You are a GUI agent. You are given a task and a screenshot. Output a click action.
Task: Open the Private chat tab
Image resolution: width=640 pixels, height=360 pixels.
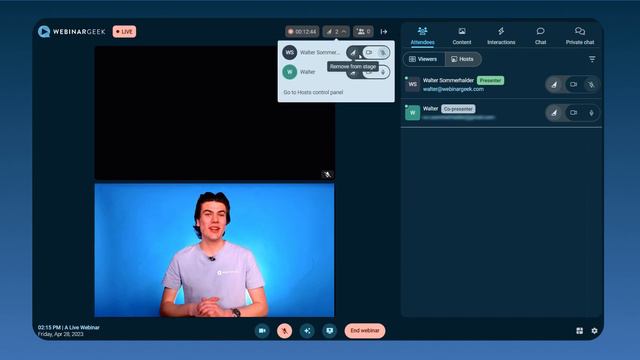click(580, 36)
